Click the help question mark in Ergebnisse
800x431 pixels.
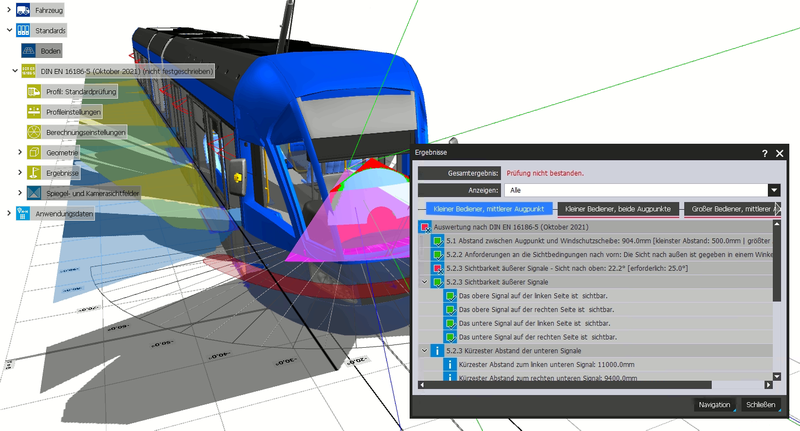click(x=764, y=153)
